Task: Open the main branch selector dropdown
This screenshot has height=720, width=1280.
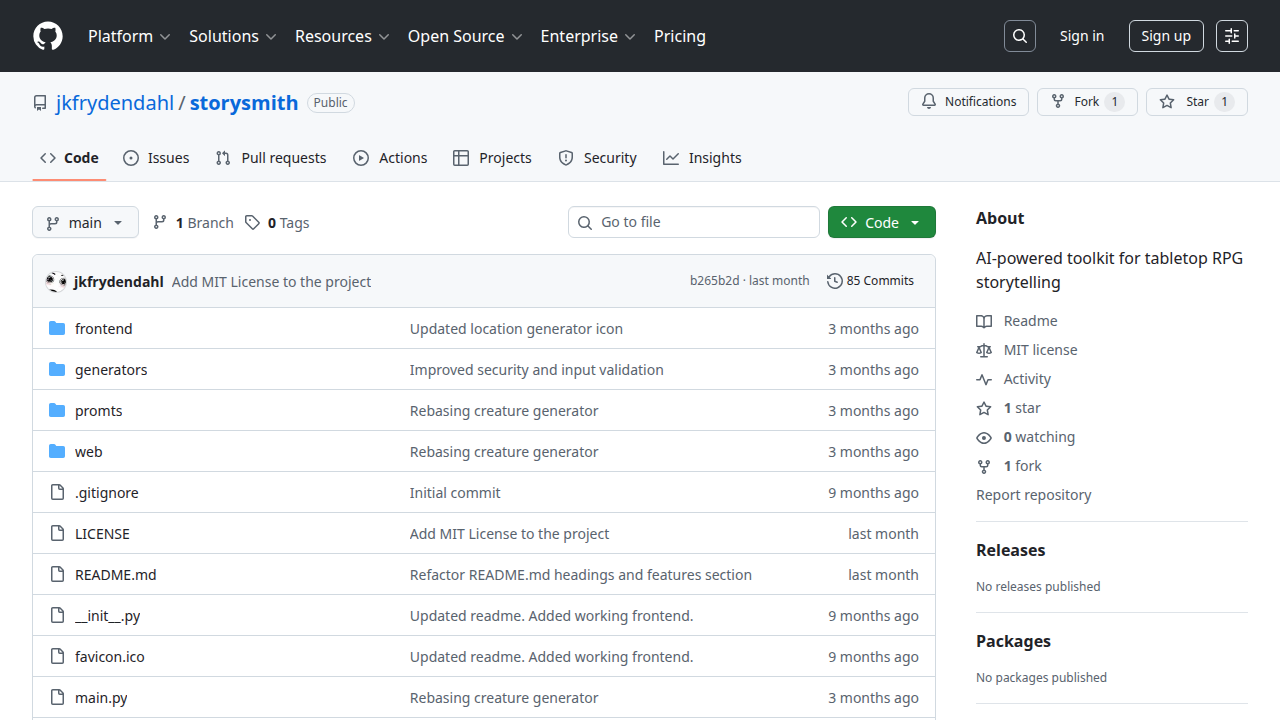Action: click(85, 222)
